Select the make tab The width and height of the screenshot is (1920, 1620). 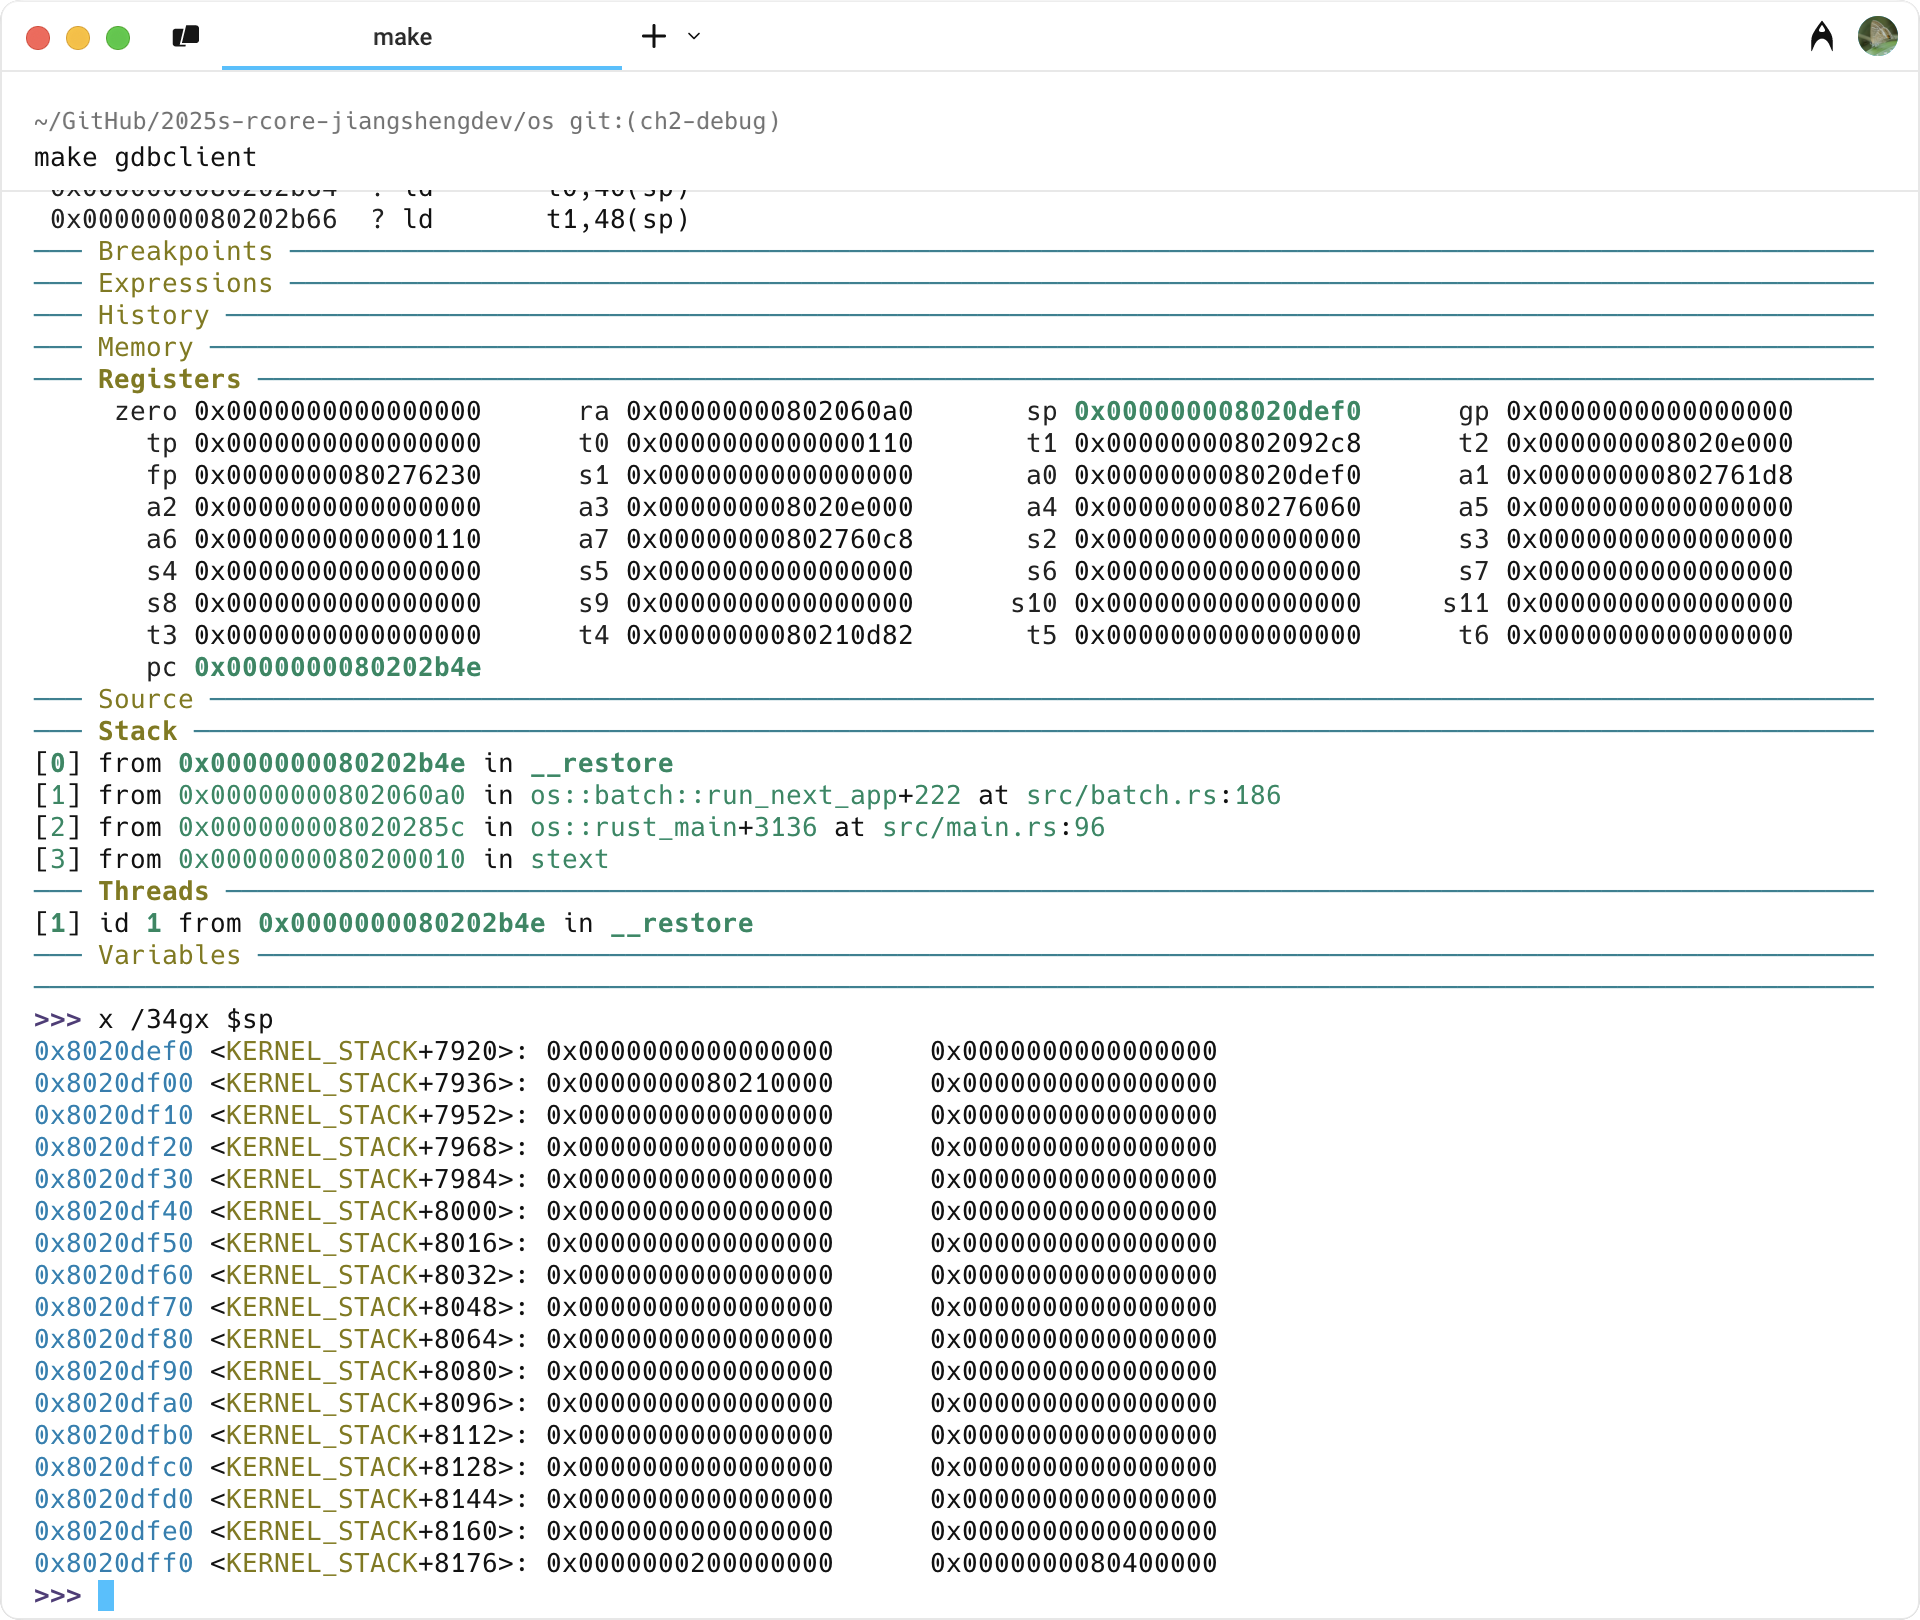pos(402,37)
